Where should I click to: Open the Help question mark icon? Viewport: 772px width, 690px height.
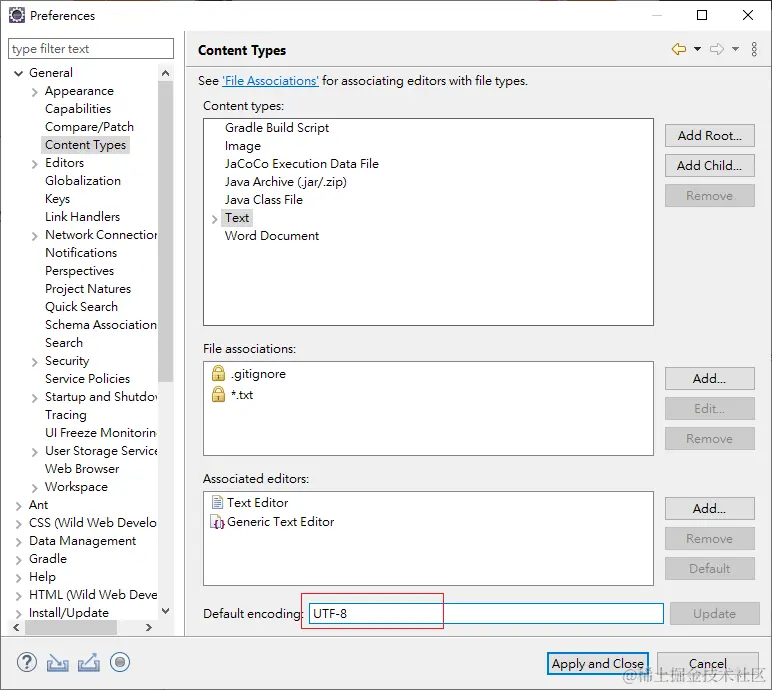[27, 662]
